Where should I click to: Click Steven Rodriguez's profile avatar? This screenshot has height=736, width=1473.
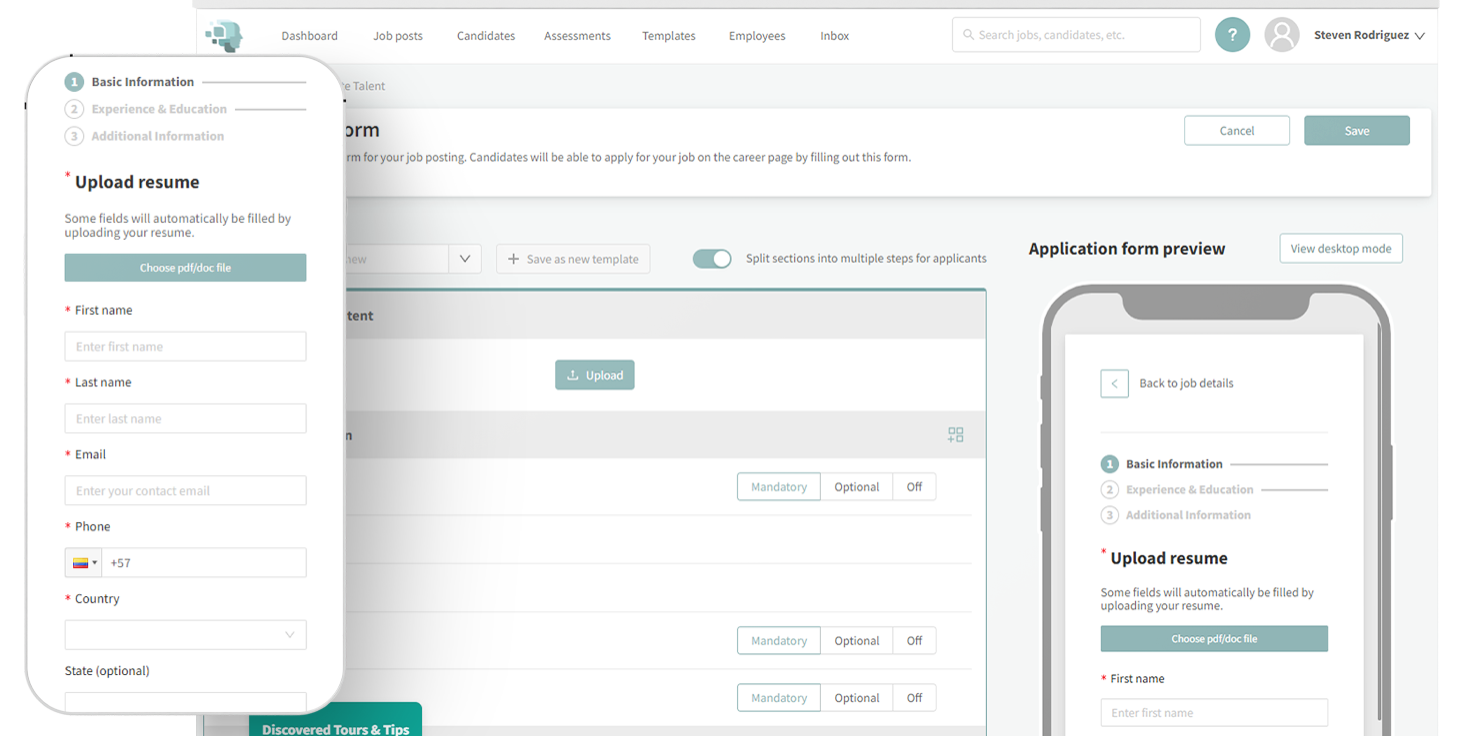pyautogui.click(x=1281, y=34)
